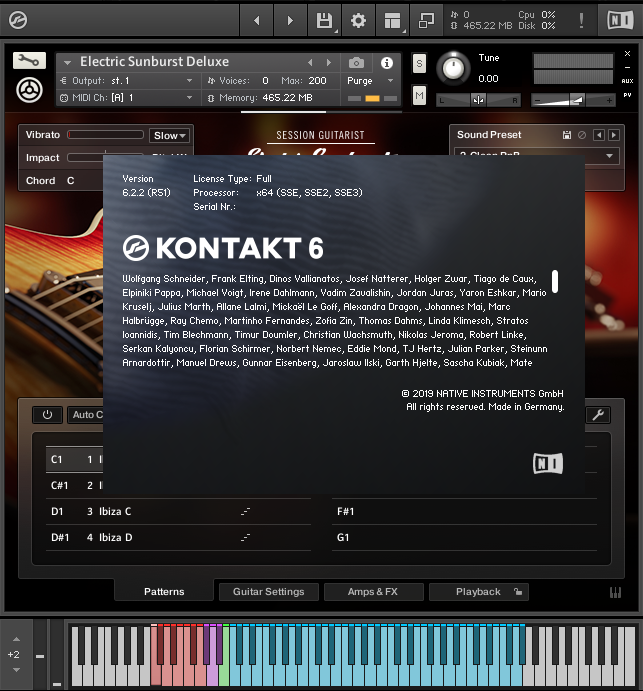Click the instrument circular logo icon
This screenshot has width=643, height=691.
click(29, 90)
